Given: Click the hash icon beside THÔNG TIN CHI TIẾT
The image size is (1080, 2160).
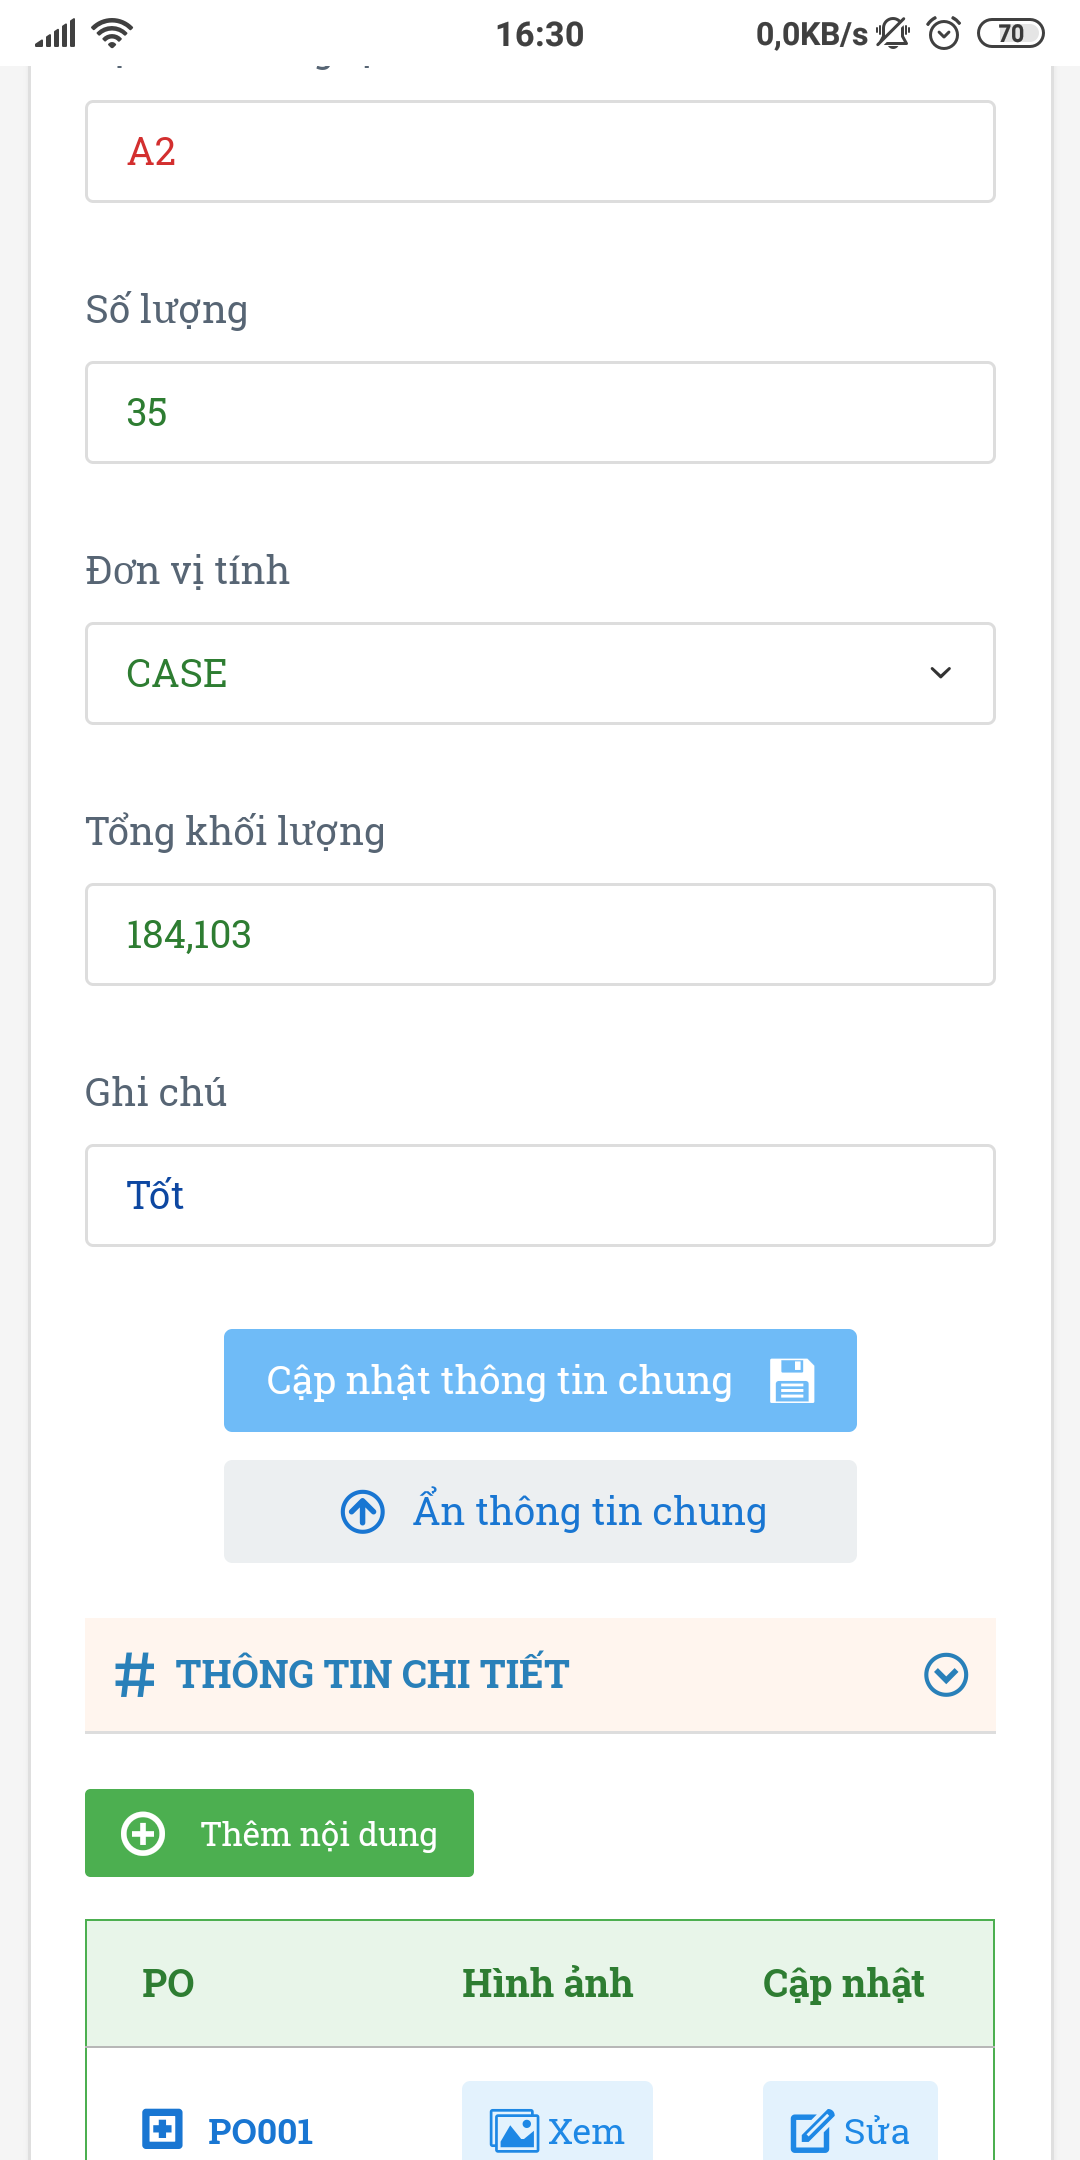Looking at the screenshot, I should click(135, 1675).
